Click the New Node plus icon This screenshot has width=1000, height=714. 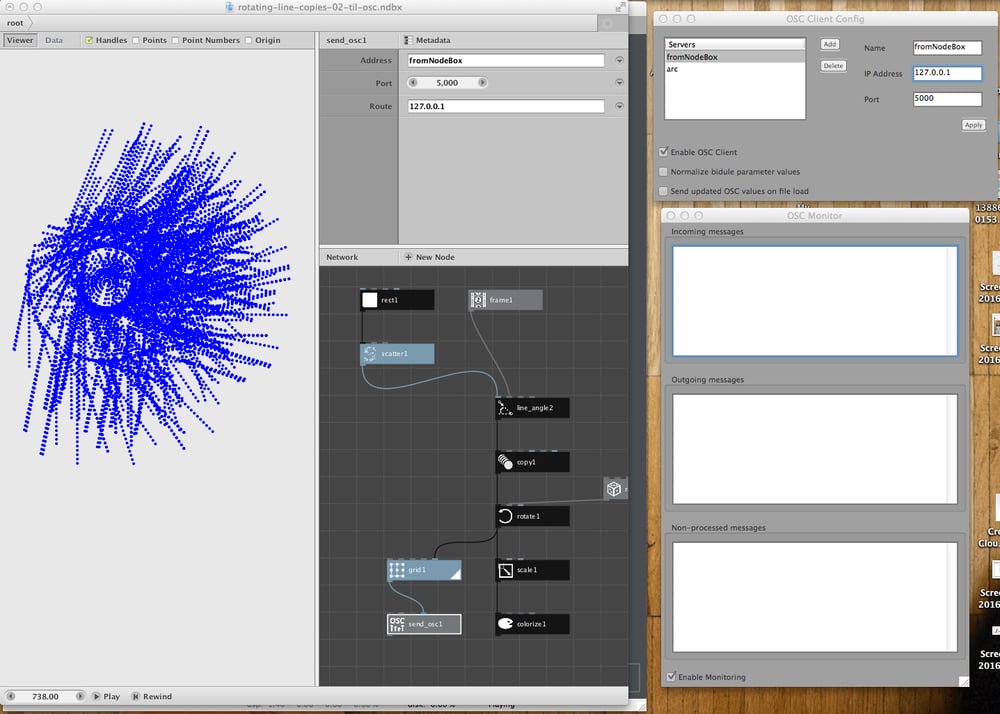408,257
